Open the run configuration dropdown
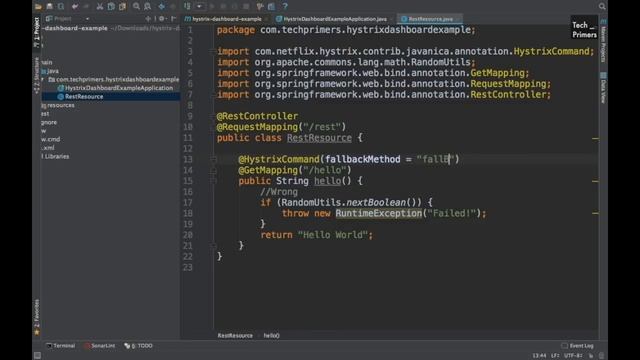The image size is (640, 360). [x=199, y=6]
